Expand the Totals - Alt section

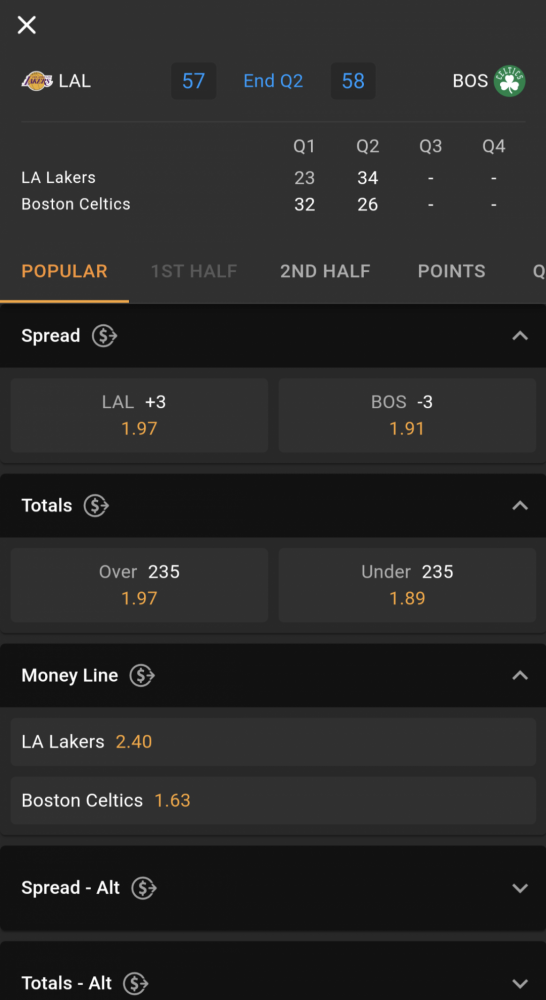[520, 983]
